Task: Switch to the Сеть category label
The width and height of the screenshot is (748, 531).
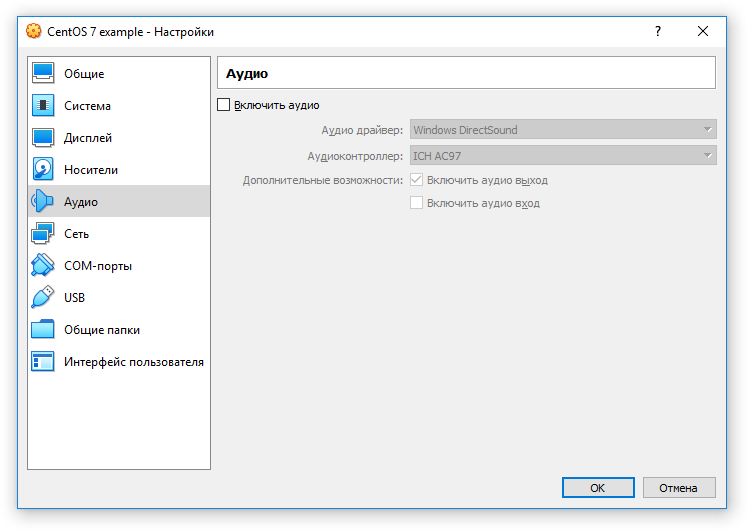Action: click(76, 234)
